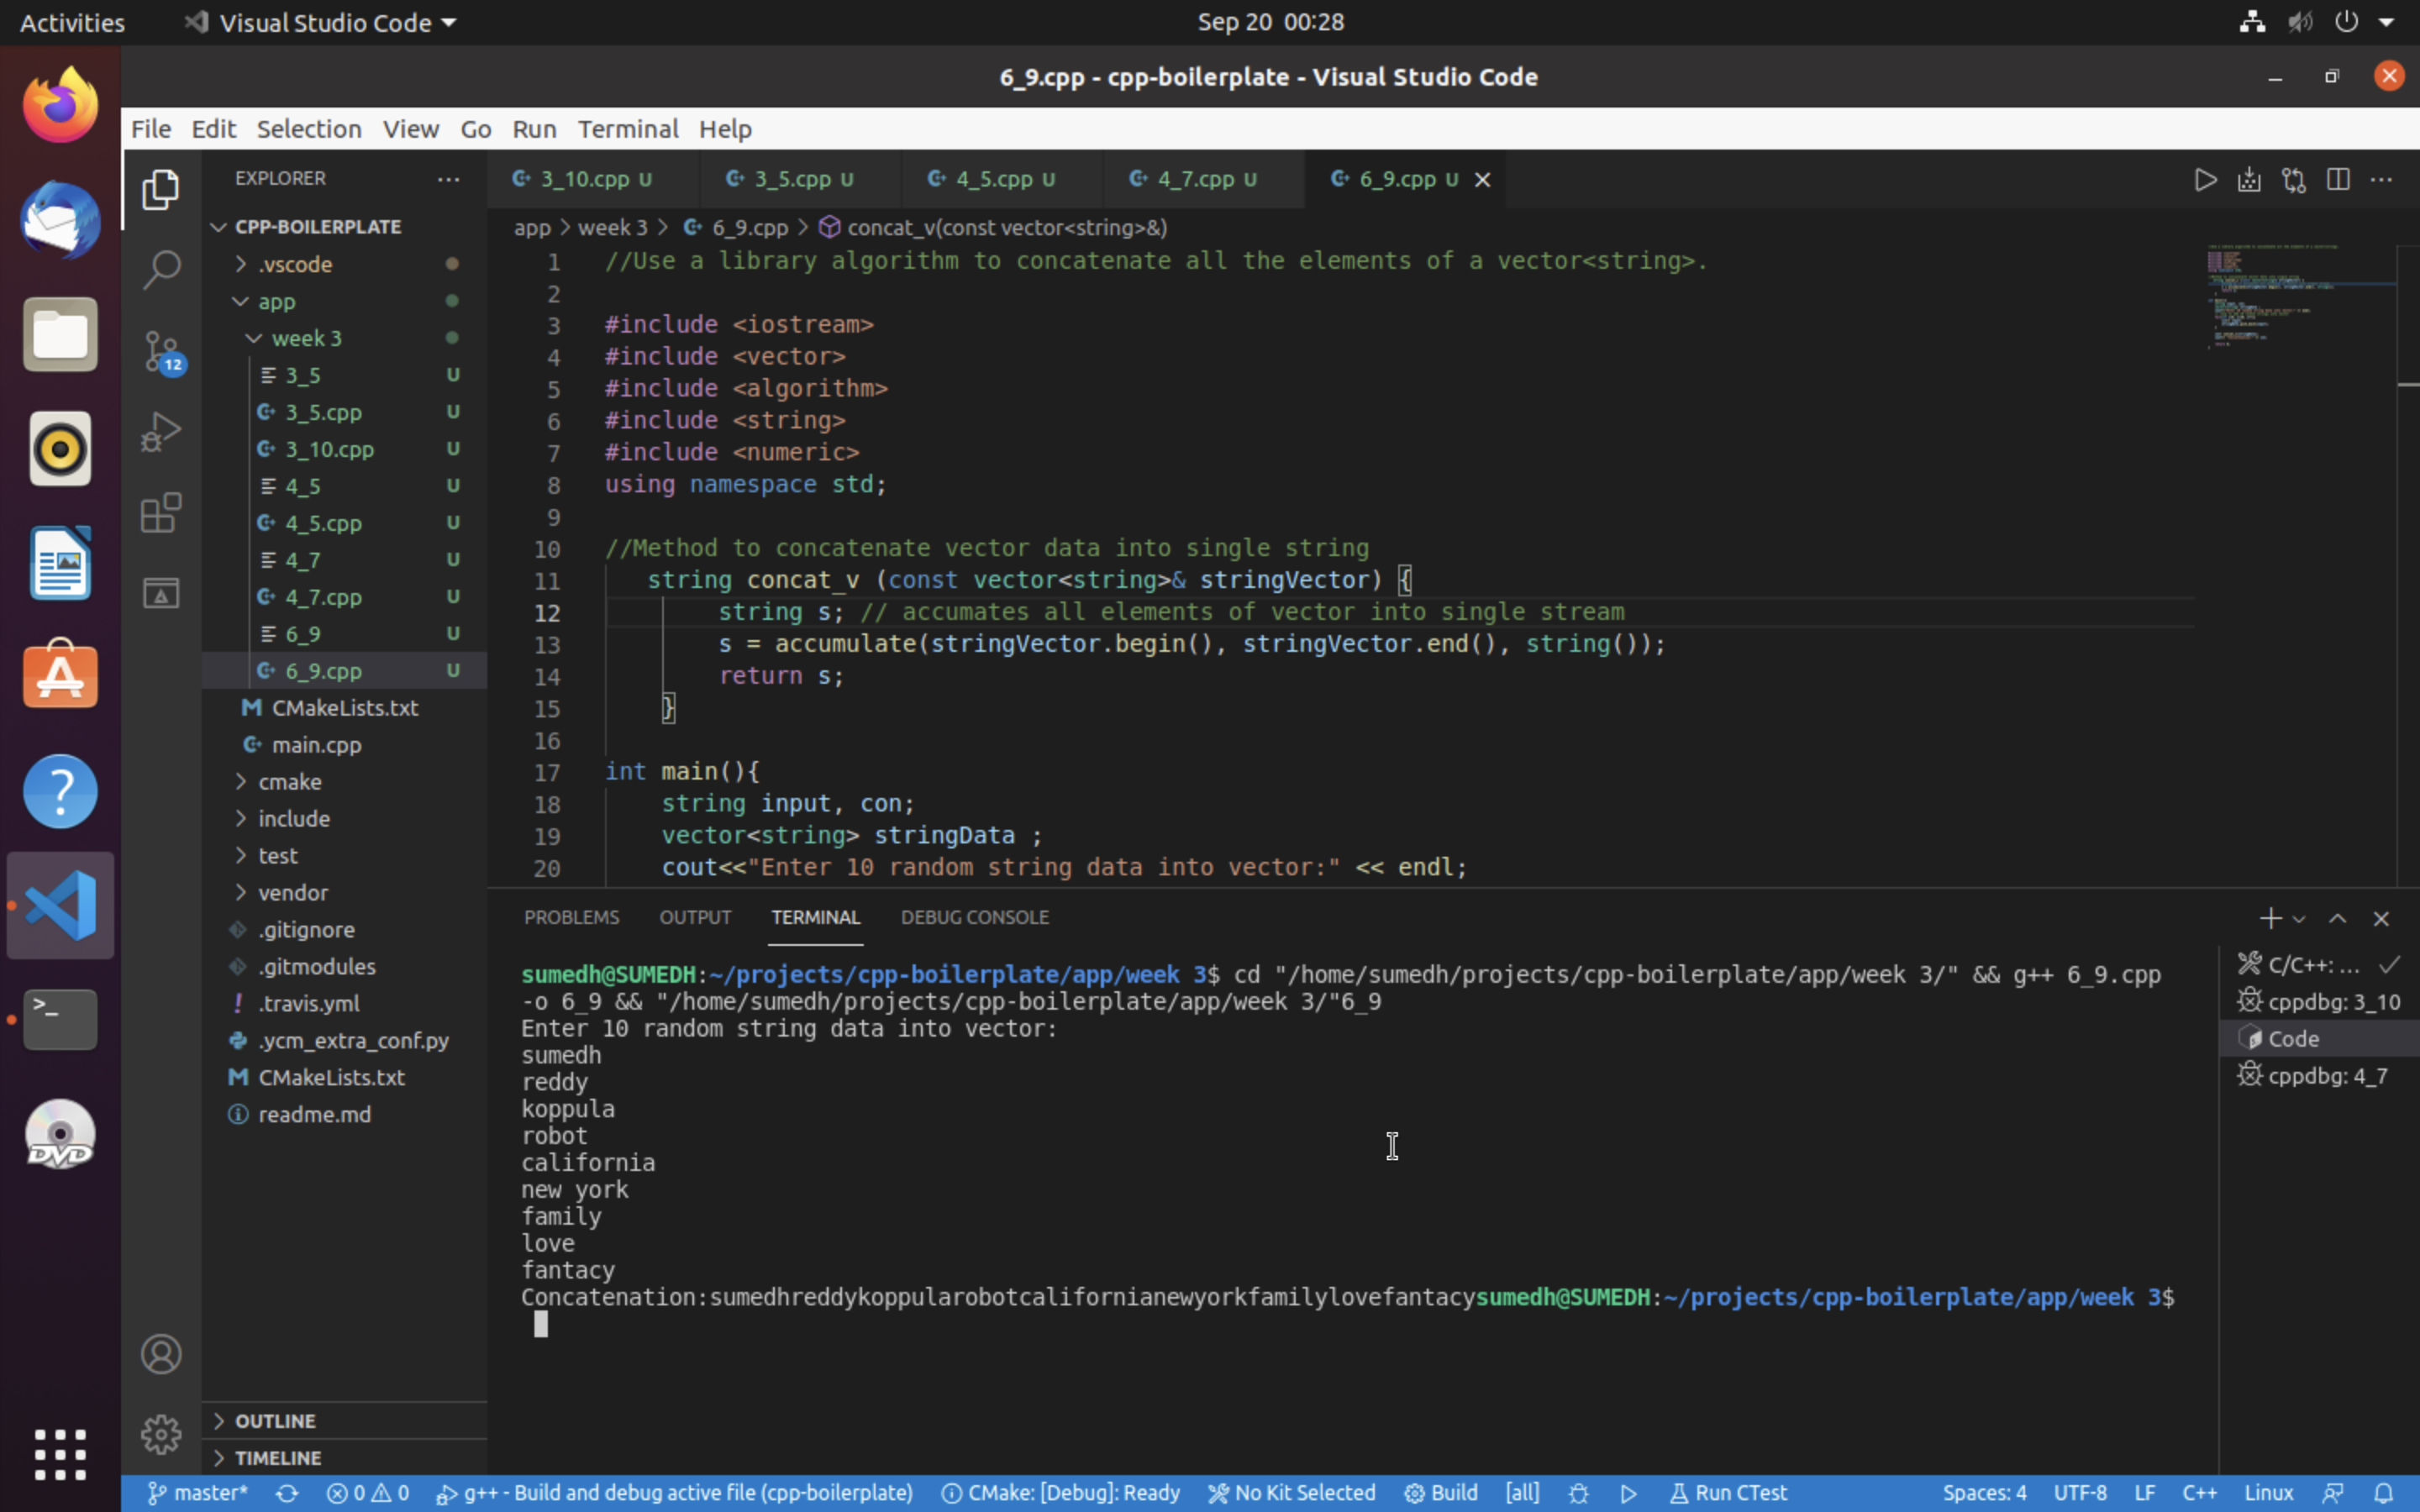This screenshot has width=2420, height=1512.
Task: Select the cppdbg: 3_10 terminal entry
Action: point(2320,1001)
